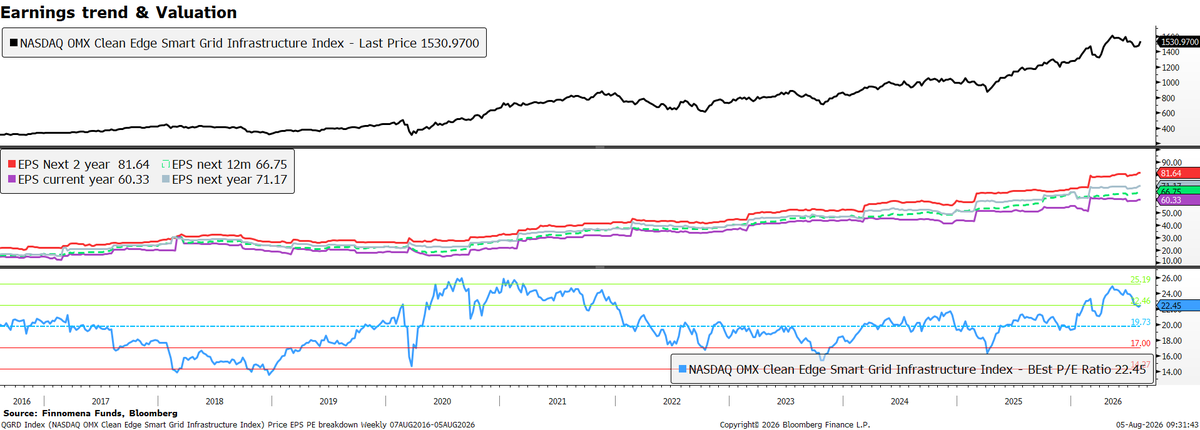Screen dimensions: 1200x430
Task: Click green 66.75 value tag on axis
Action: tap(1180, 190)
